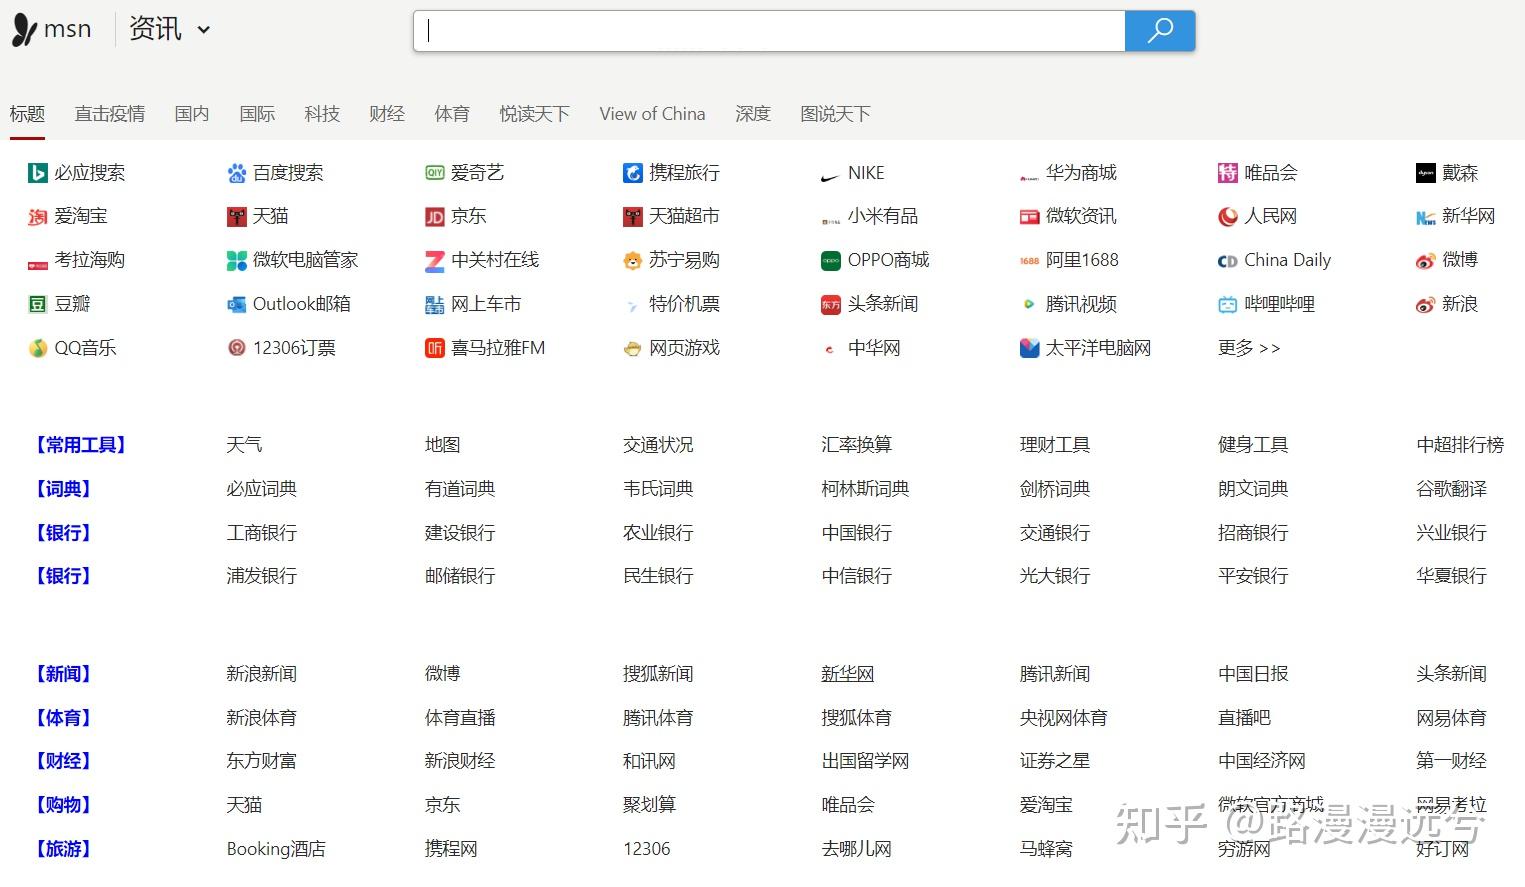Image resolution: width=1525 pixels, height=887 pixels.
Task: Open the 戴森 icon
Action: (x=1425, y=173)
